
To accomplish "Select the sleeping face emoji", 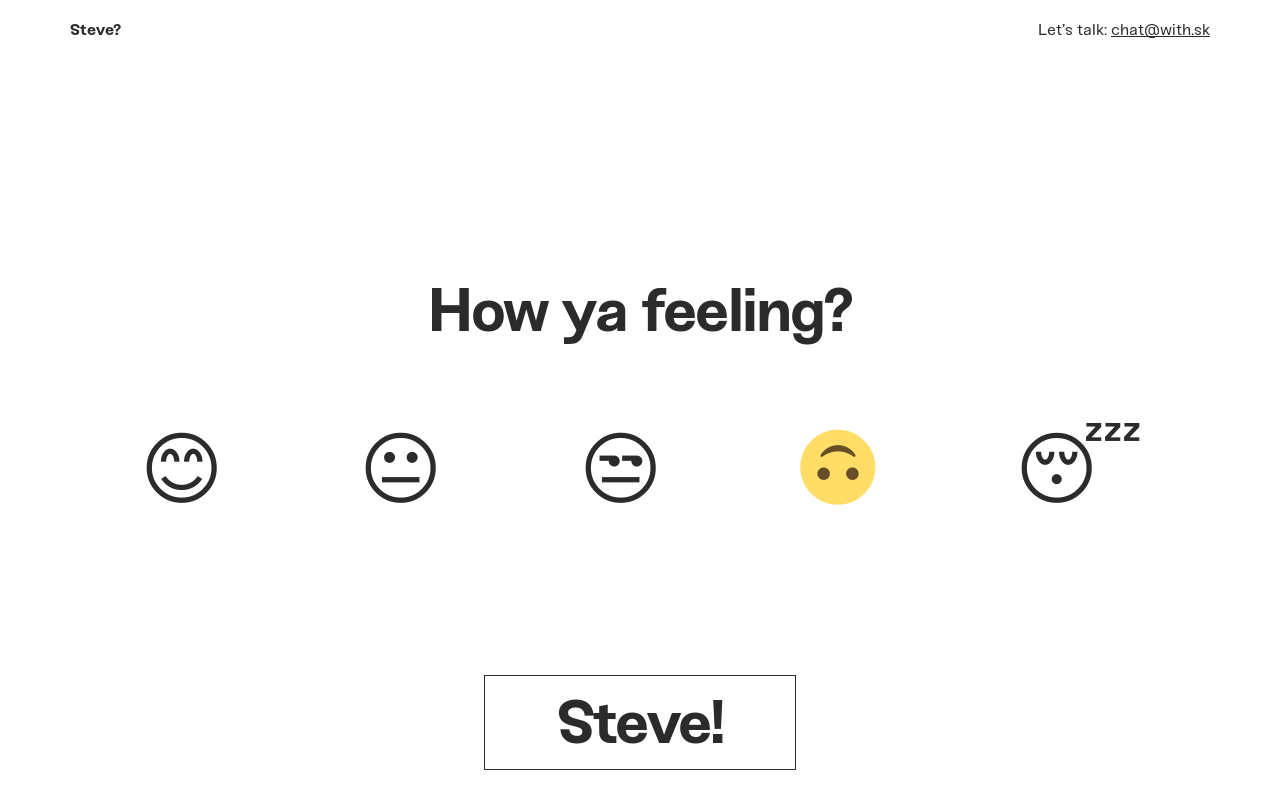I will 1057,467.
